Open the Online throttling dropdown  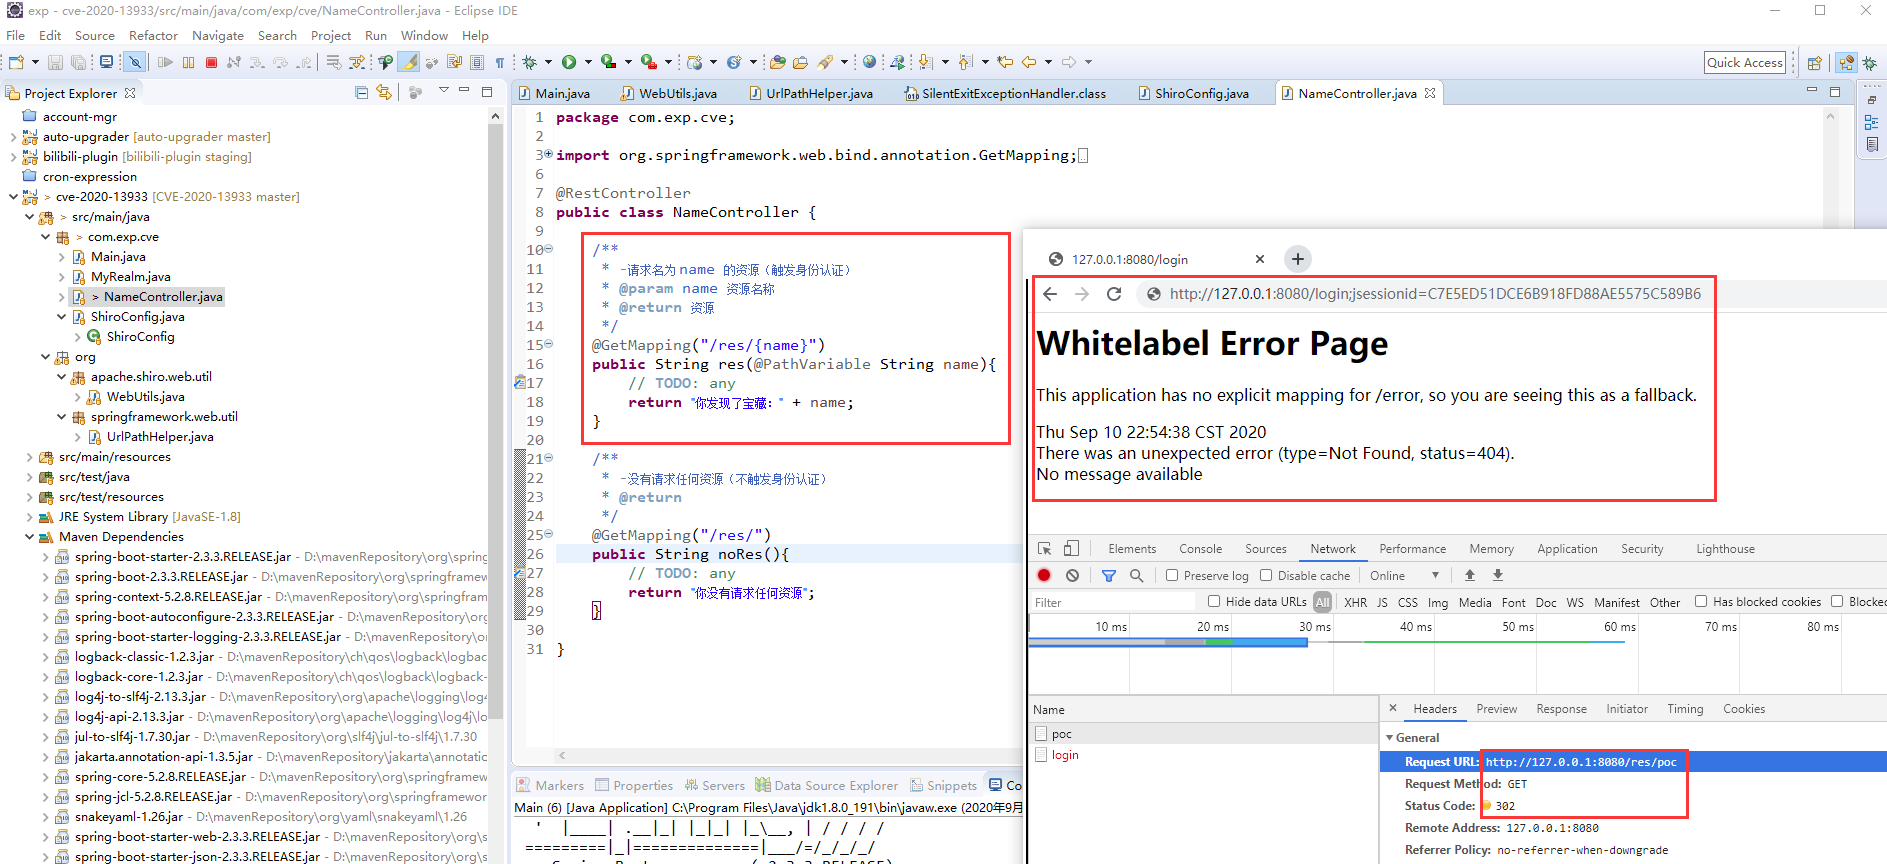(1404, 575)
